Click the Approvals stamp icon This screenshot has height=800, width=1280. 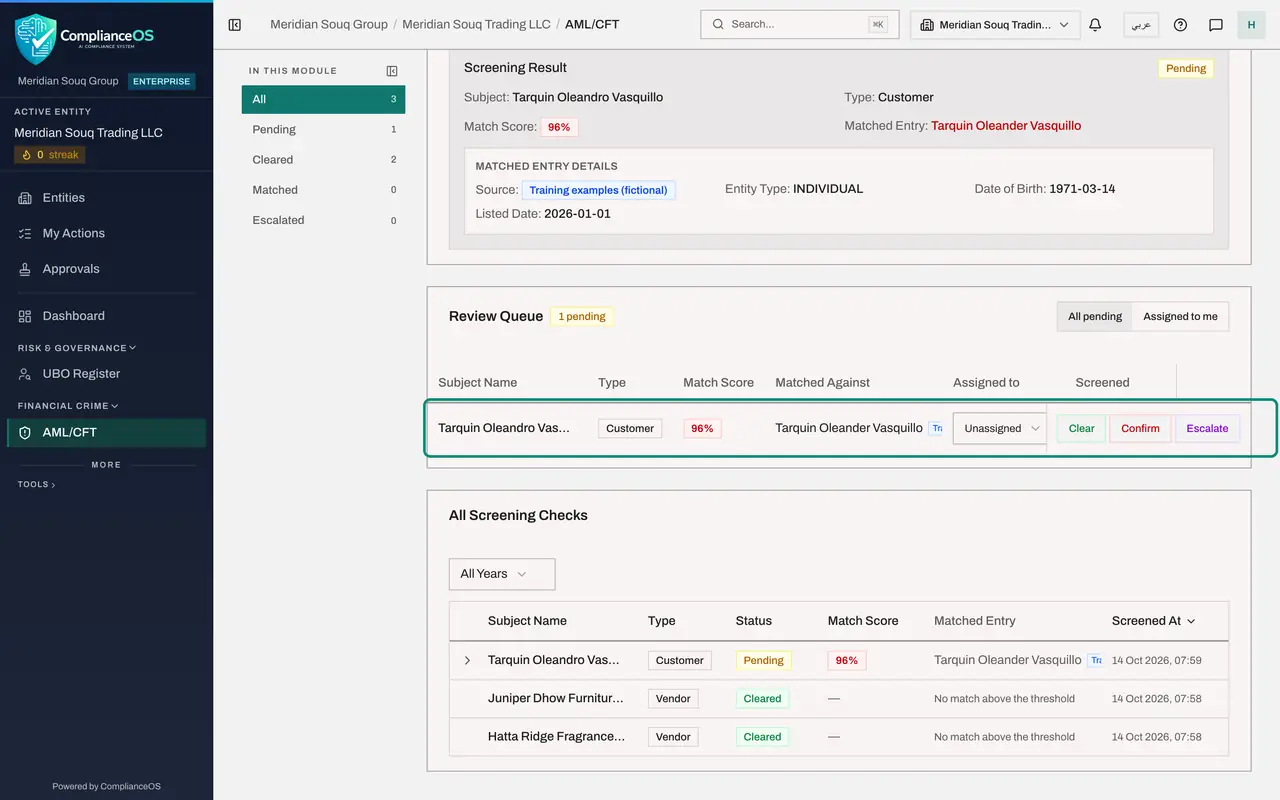click(25, 269)
